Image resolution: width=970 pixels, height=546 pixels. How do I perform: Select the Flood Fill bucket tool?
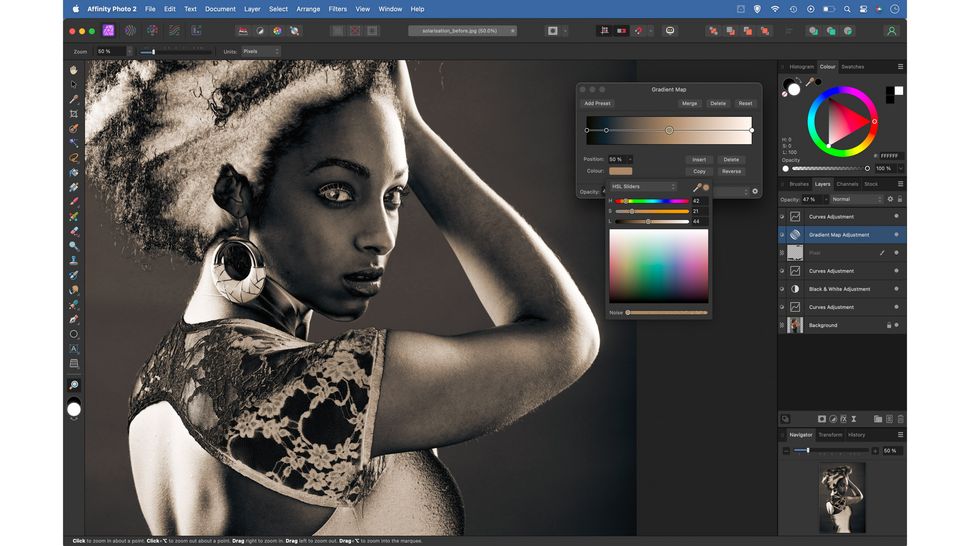[74, 173]
